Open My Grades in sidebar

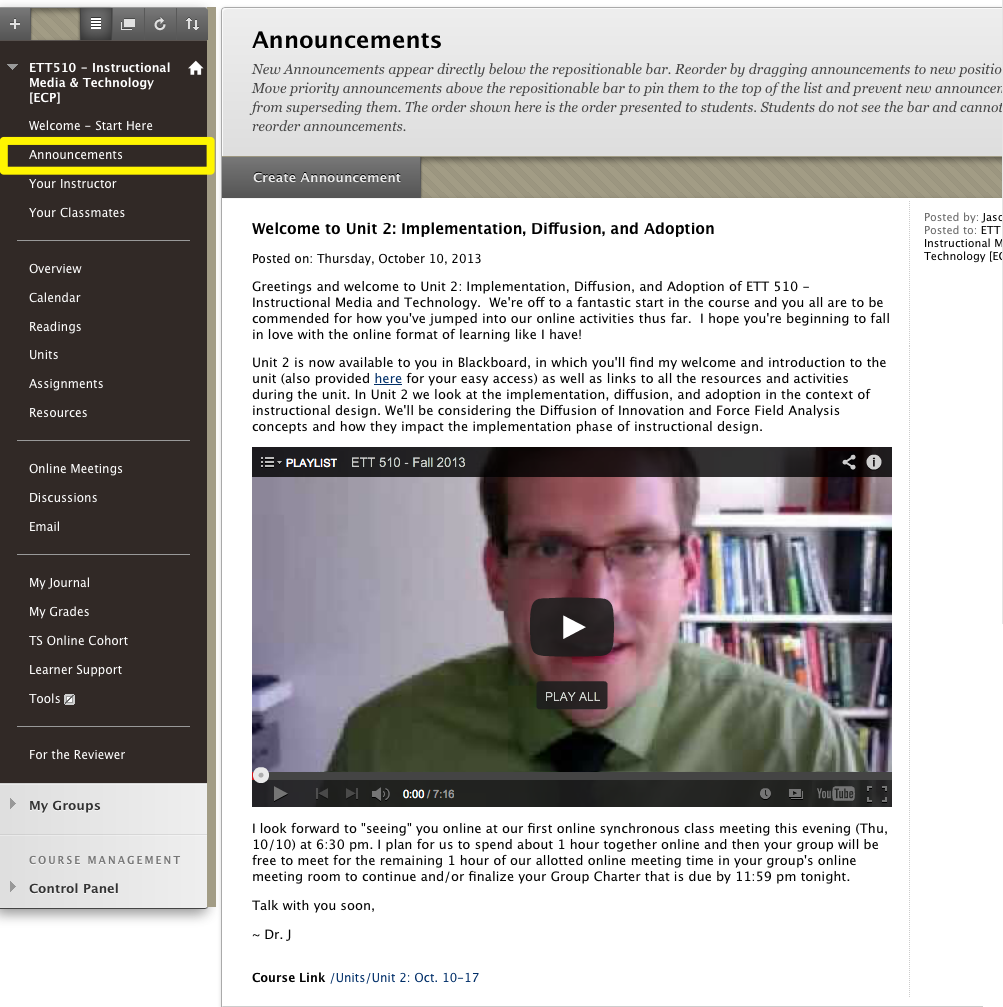[59, 611]
